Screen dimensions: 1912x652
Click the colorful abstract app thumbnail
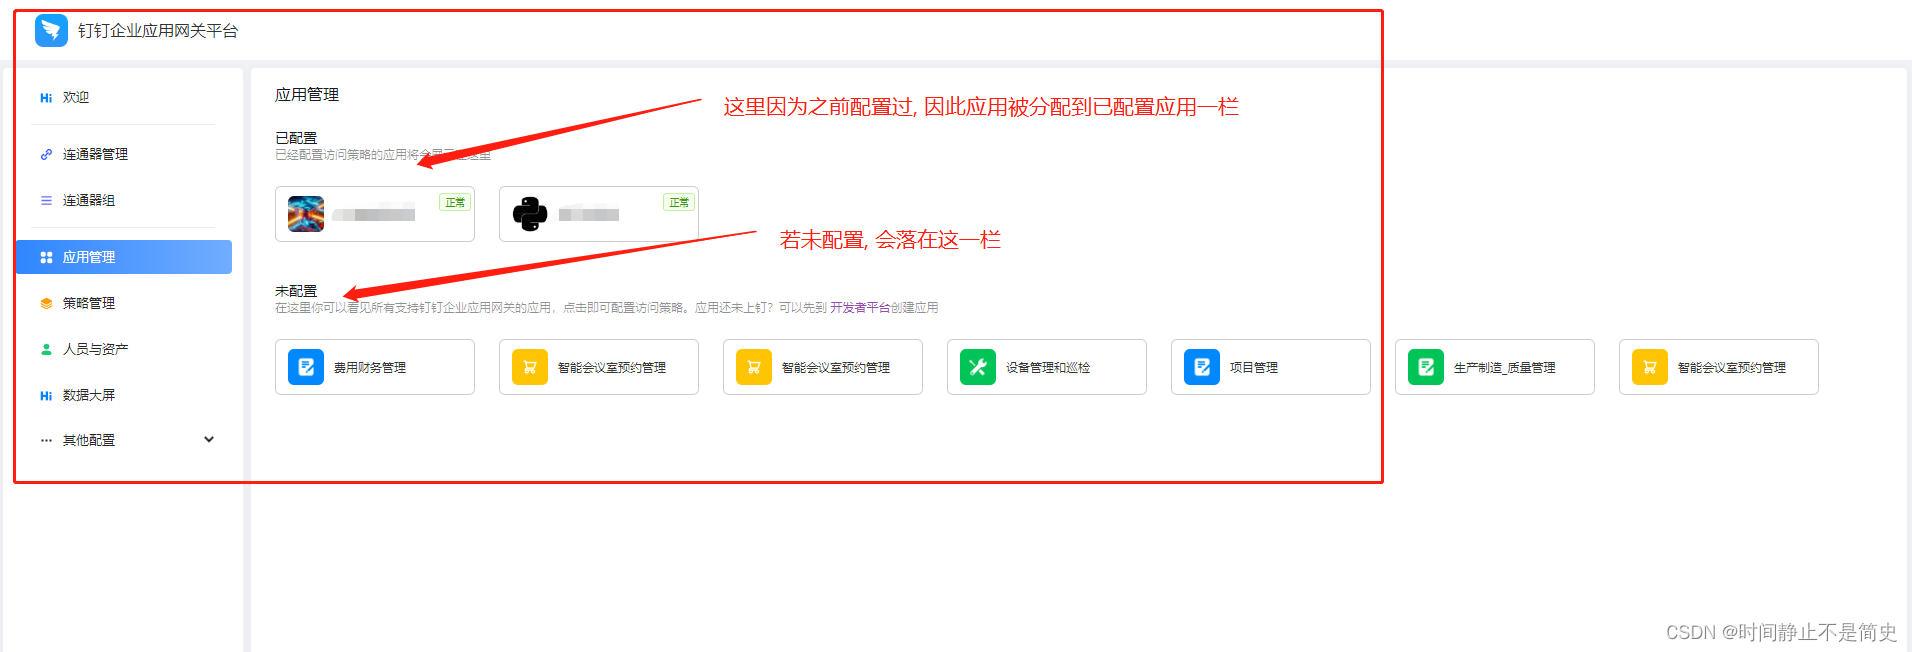[x=306, y=214]
